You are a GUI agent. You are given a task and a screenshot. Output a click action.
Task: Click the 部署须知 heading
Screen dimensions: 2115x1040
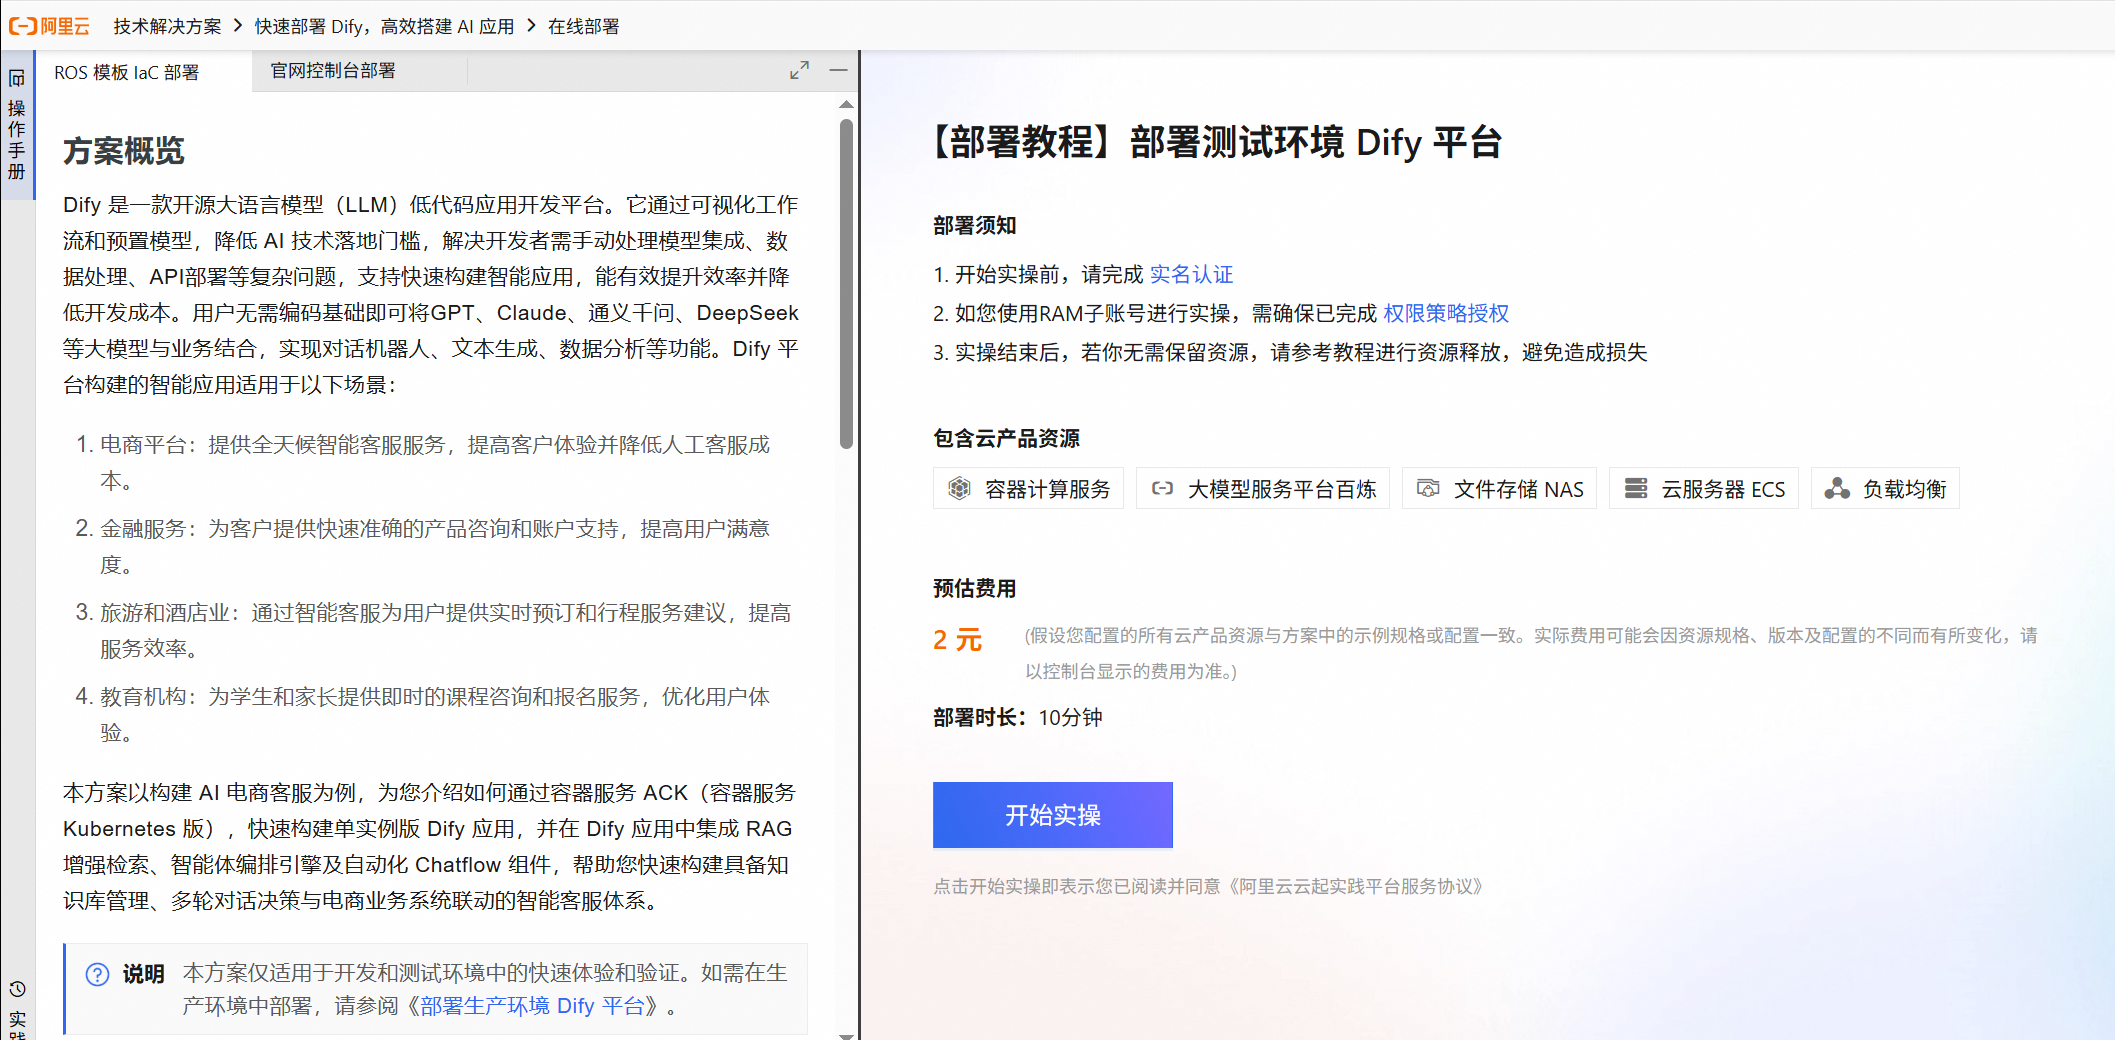point(975,225)
